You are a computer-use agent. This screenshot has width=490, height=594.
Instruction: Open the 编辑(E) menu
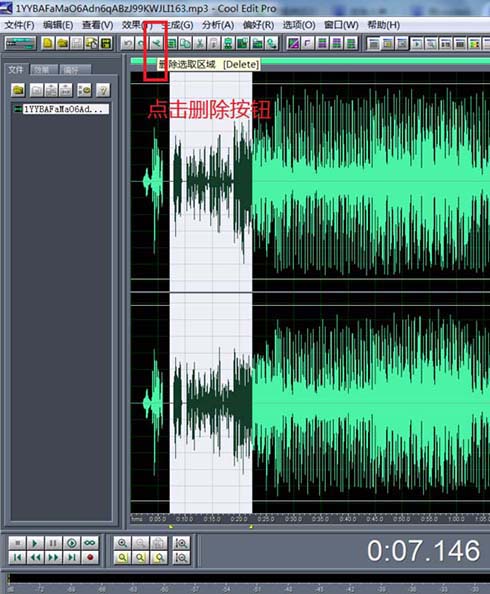[x=58, y=25]
